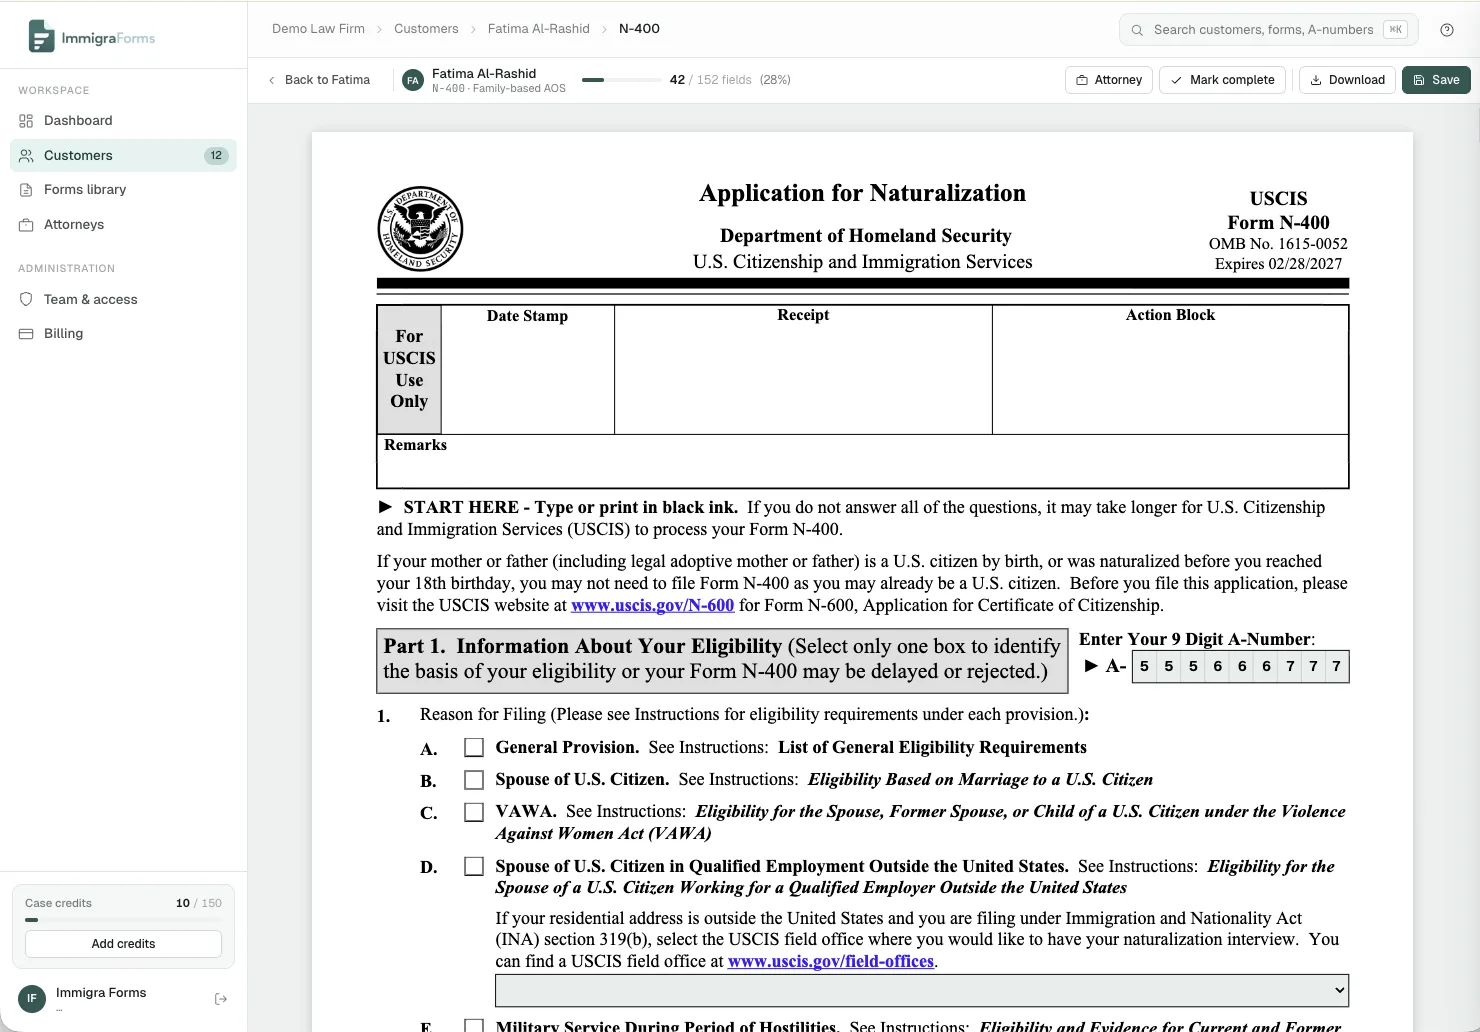Open the USCIS field office dropdown
Viewport: 1480px width, 1032px height.
(x=922, y=991)
